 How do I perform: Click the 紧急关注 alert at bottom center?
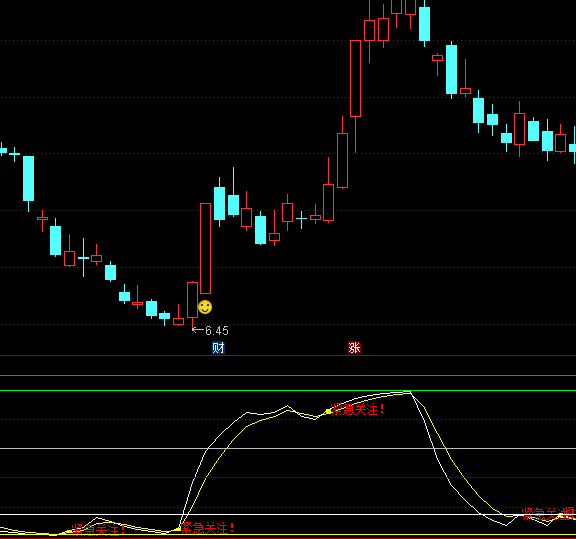(208, 529)
